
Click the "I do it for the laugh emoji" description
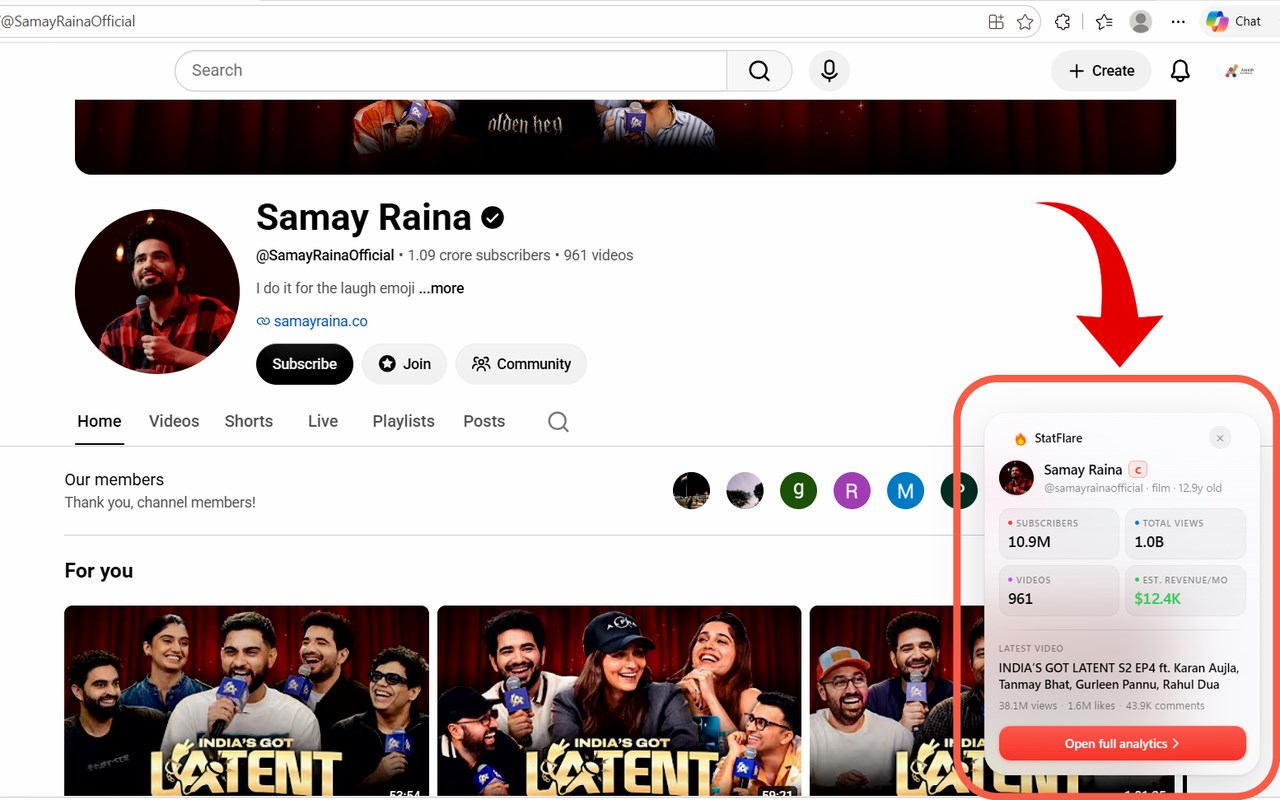(x=335, y=288)
